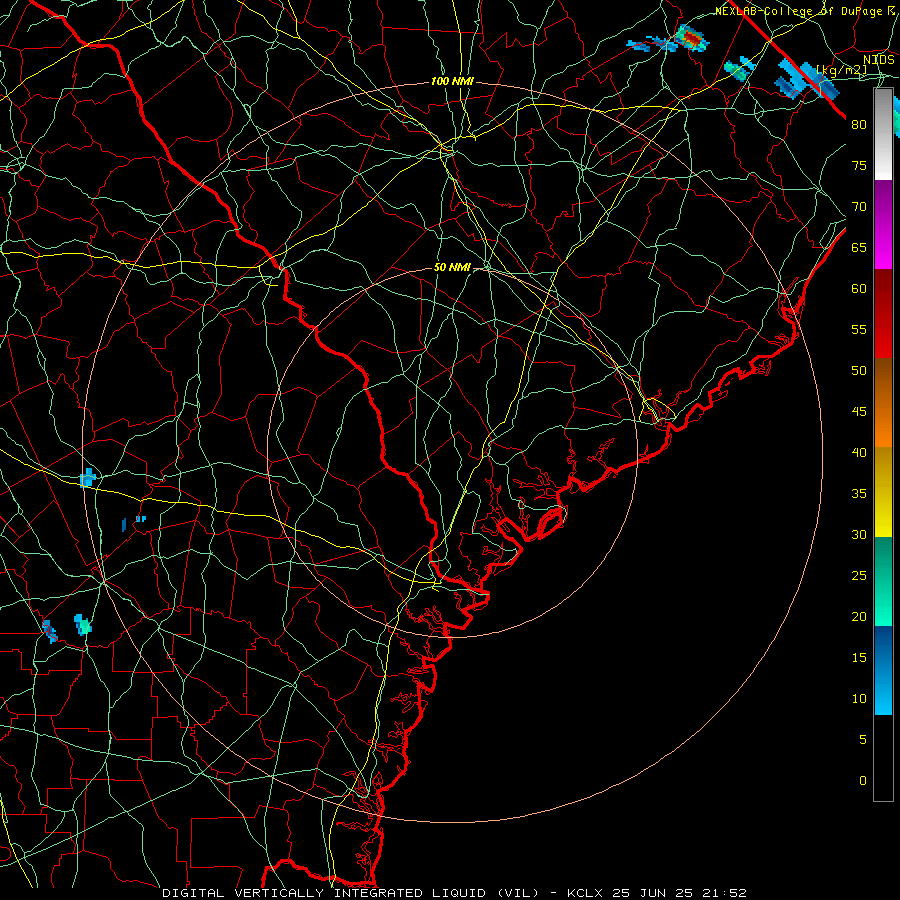
Task: Select the blue segment of the color scale
Action: coord(883,670)
